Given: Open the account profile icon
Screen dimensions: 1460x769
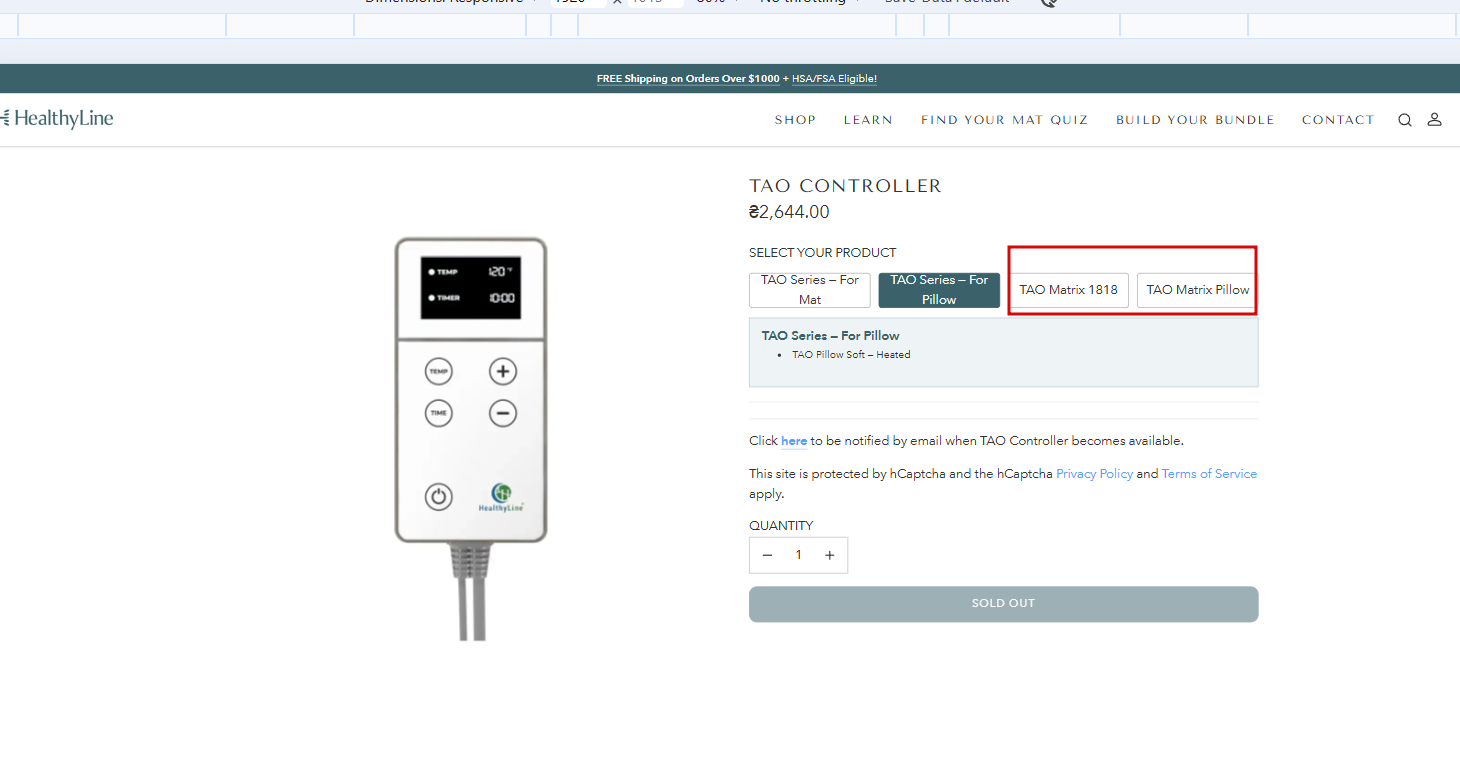Looking at the screenshot, I should pos(1434,119).
